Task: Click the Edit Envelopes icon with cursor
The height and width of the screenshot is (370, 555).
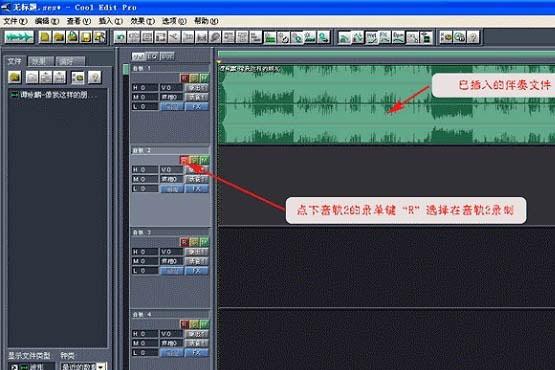Action: [x=412, y=37]
